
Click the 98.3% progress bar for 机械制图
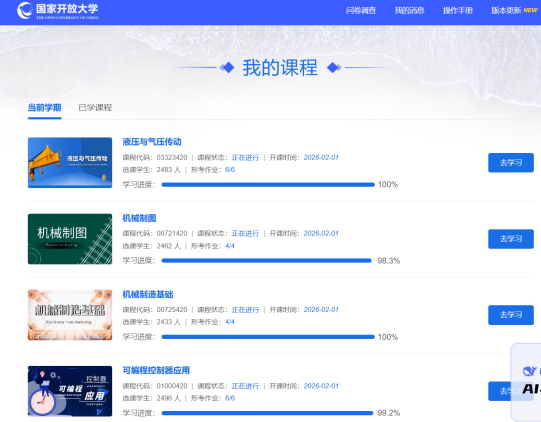(268, 261)
